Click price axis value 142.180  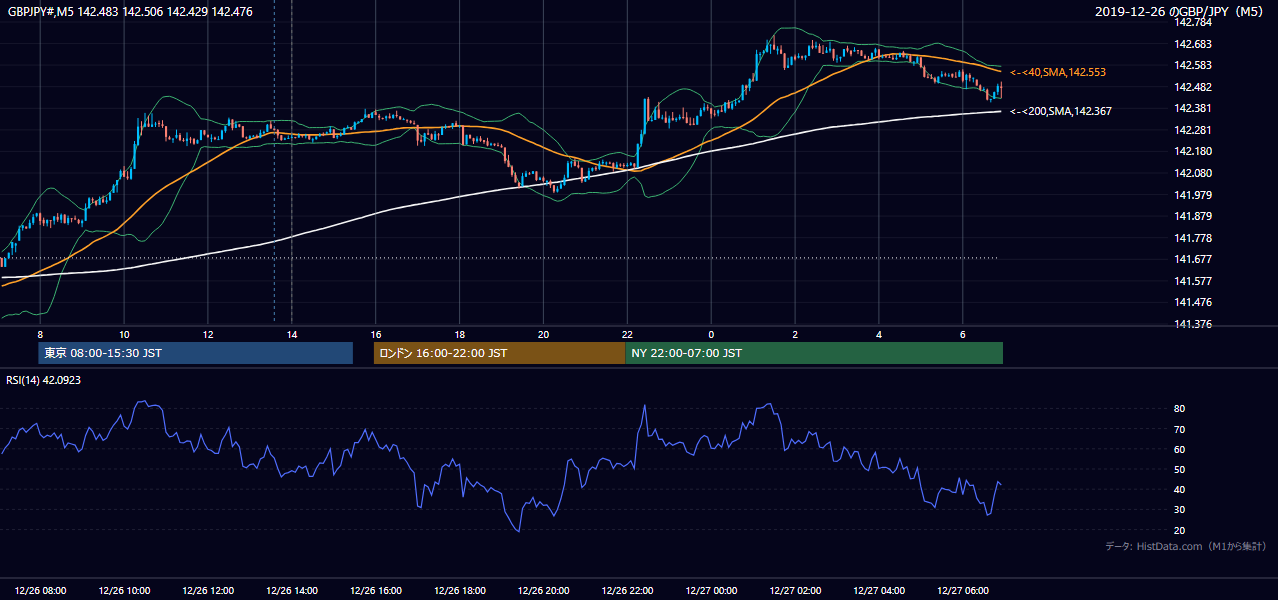coord(1191,152)
